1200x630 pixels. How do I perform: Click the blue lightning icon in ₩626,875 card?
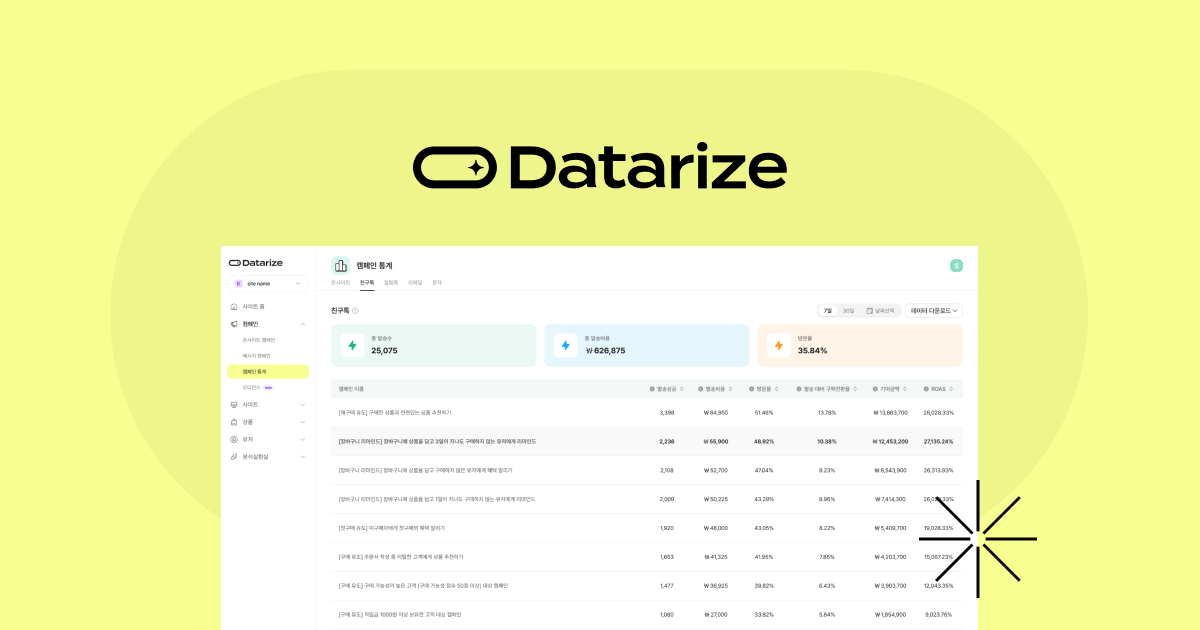pyautogui.click(x=565, y=345)
